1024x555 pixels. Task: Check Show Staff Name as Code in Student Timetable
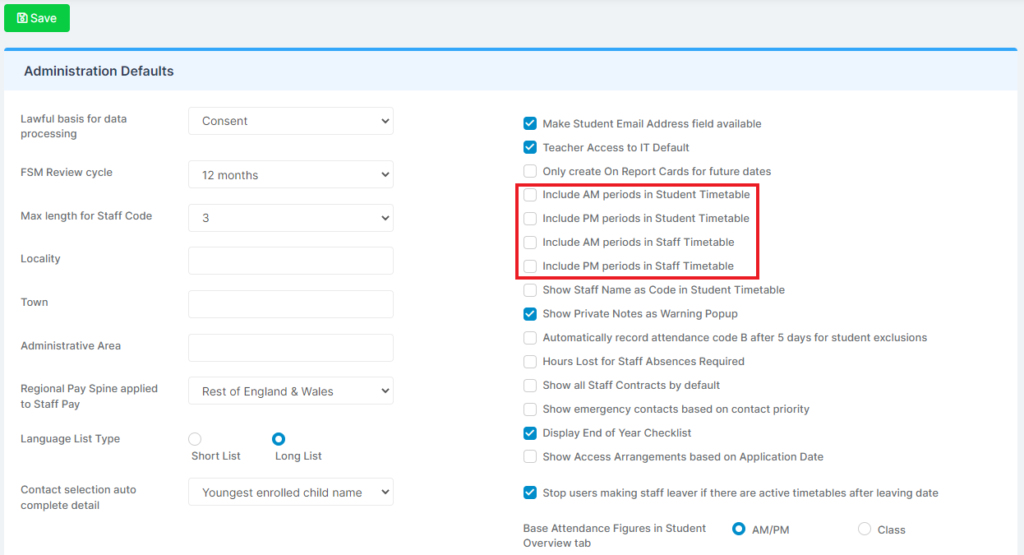pyautogui.click(x=530, y=290)
